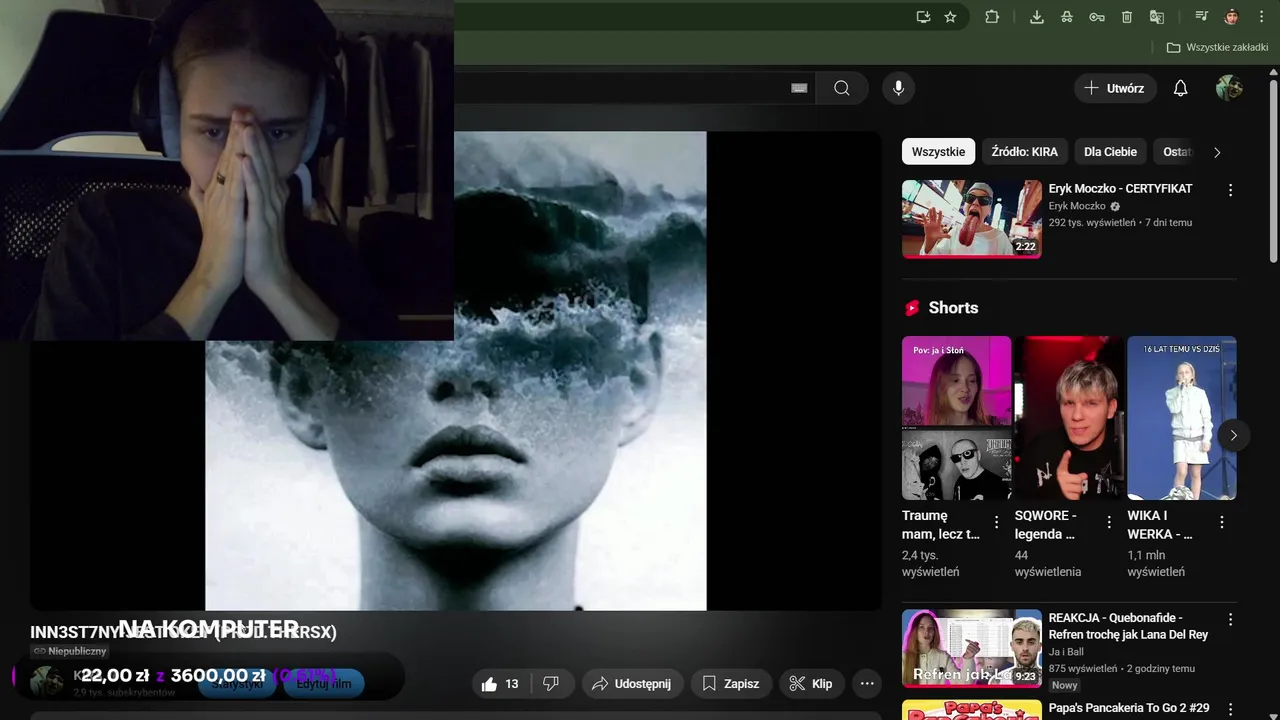Open the browser extensions puzzle icon
Image resolution: width=1280 pixels, height=720 pixels.
click(x=992, y=17)
